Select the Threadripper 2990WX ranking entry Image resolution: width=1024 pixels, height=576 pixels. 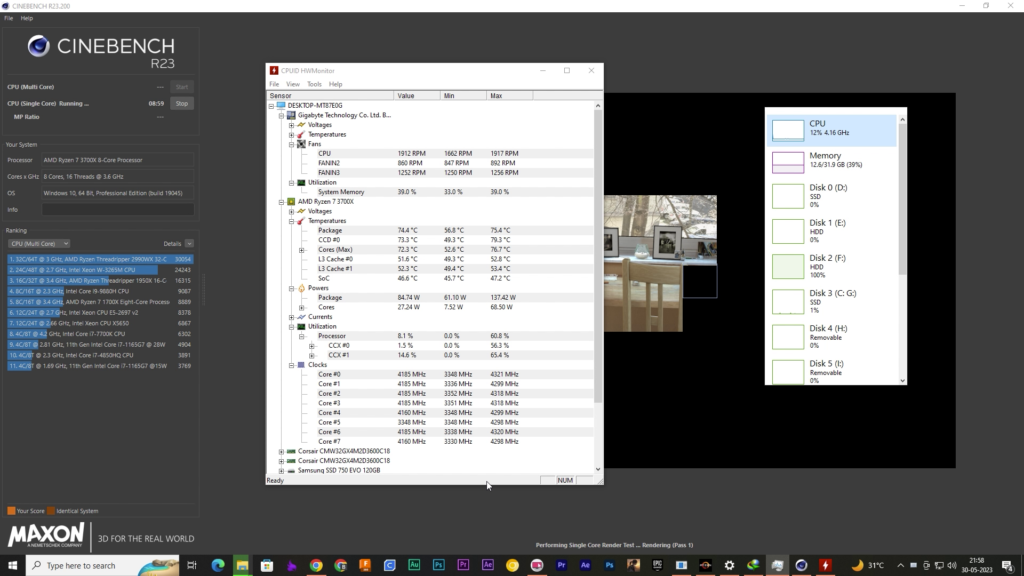(x=100, y=259)
